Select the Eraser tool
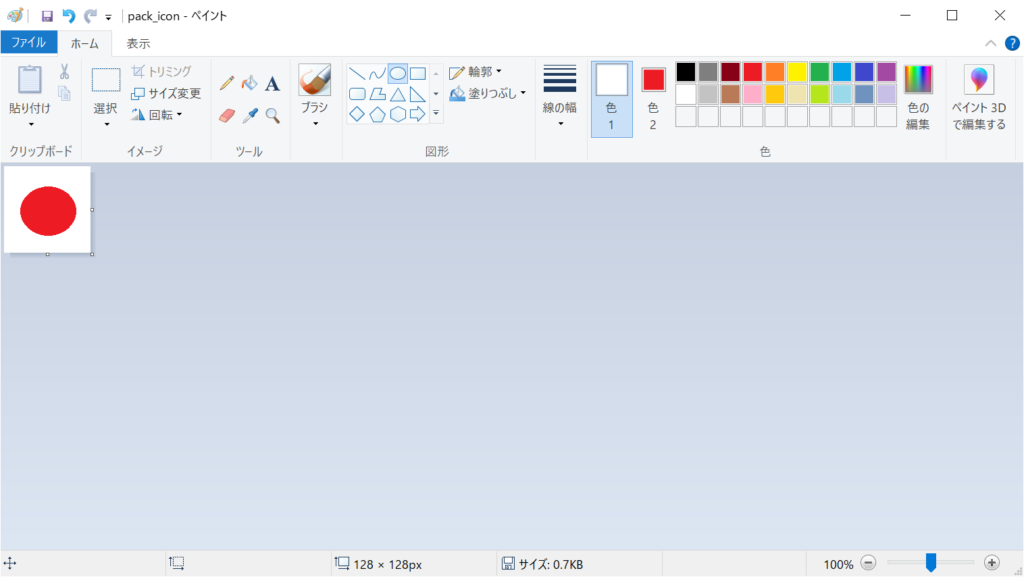This screenshot has height=577, width=1024. [x=227, y=116]
